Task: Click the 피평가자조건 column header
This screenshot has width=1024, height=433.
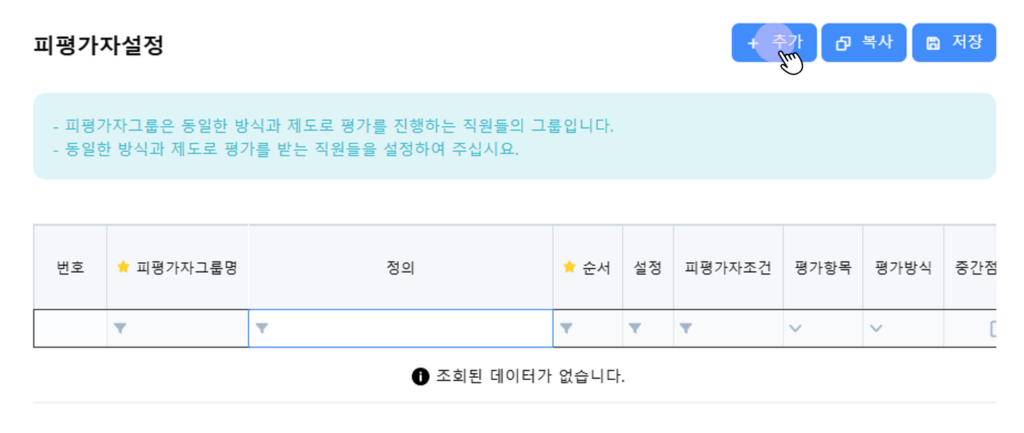Action: pyautogui.click(x=728, y=268)
